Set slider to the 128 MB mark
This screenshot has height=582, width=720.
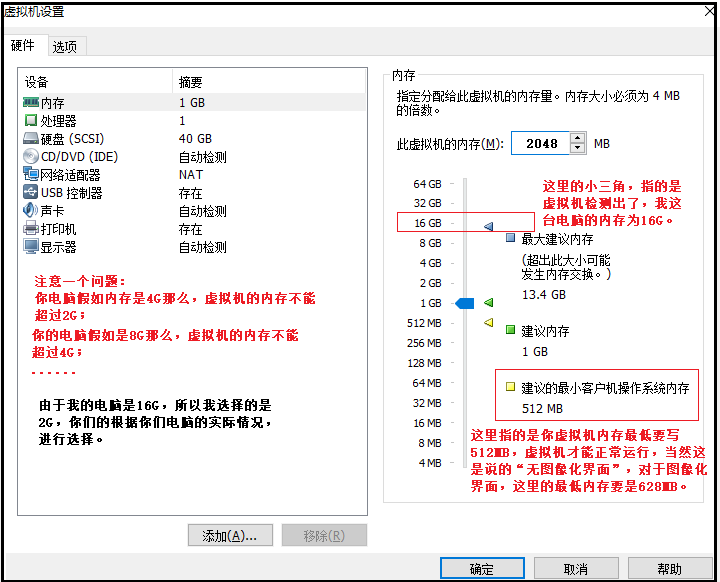click(424, 363)
